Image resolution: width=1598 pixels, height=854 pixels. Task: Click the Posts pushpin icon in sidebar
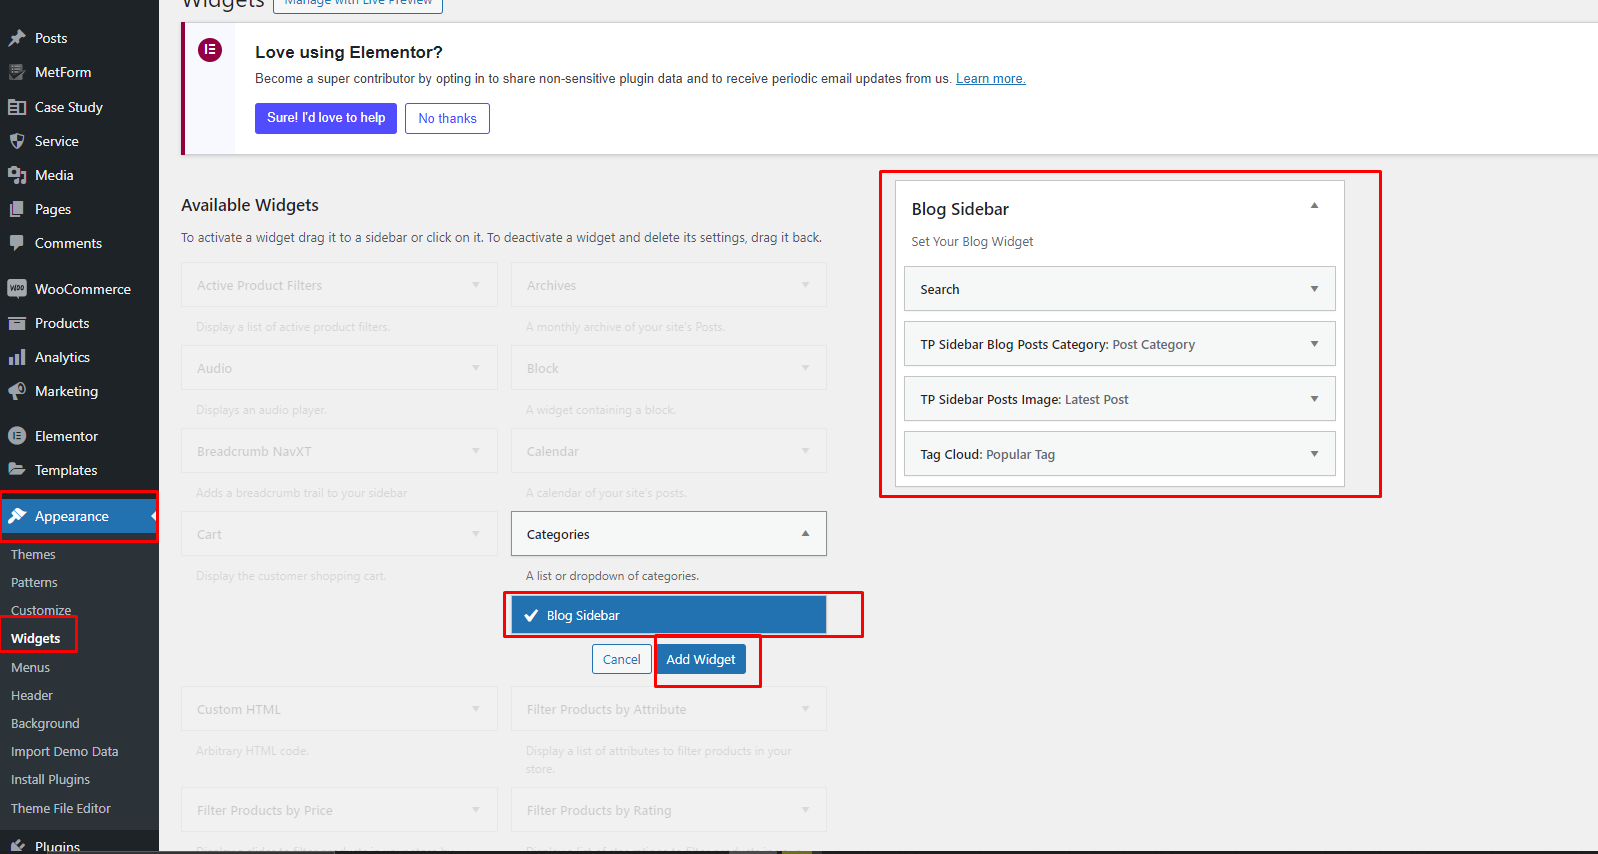pyautogui.click(x=17, y=38)
